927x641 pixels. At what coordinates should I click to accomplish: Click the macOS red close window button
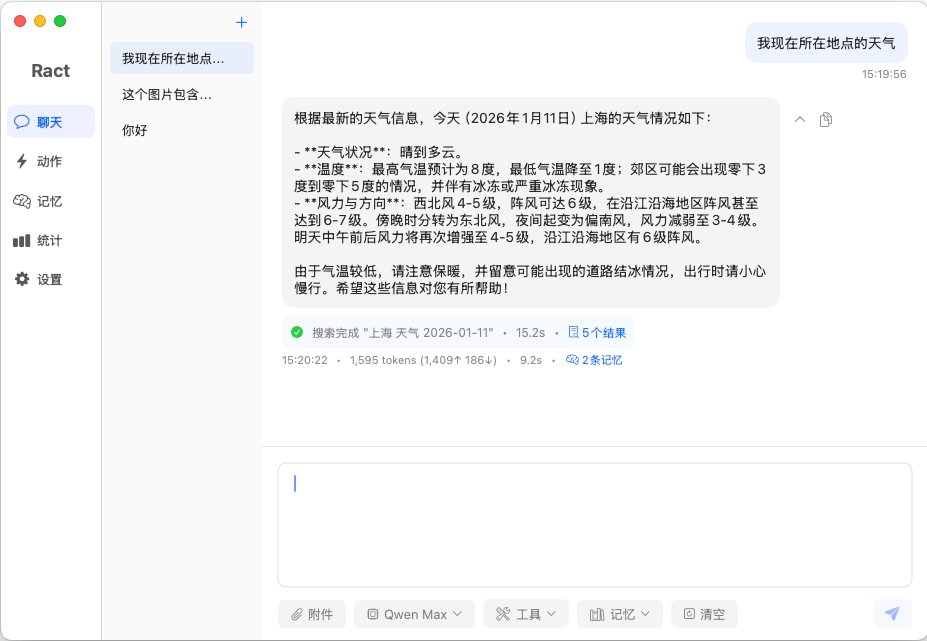pos(20,21)
